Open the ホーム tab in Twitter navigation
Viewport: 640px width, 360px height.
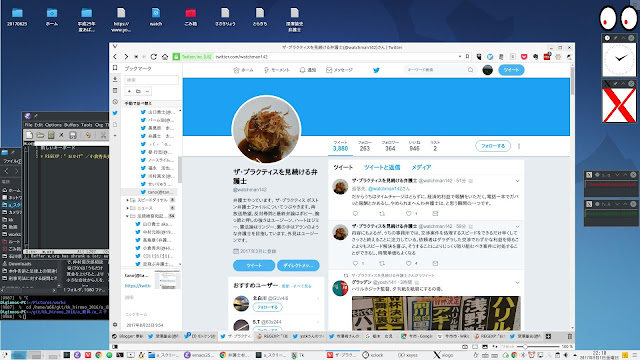click(243, 70)
